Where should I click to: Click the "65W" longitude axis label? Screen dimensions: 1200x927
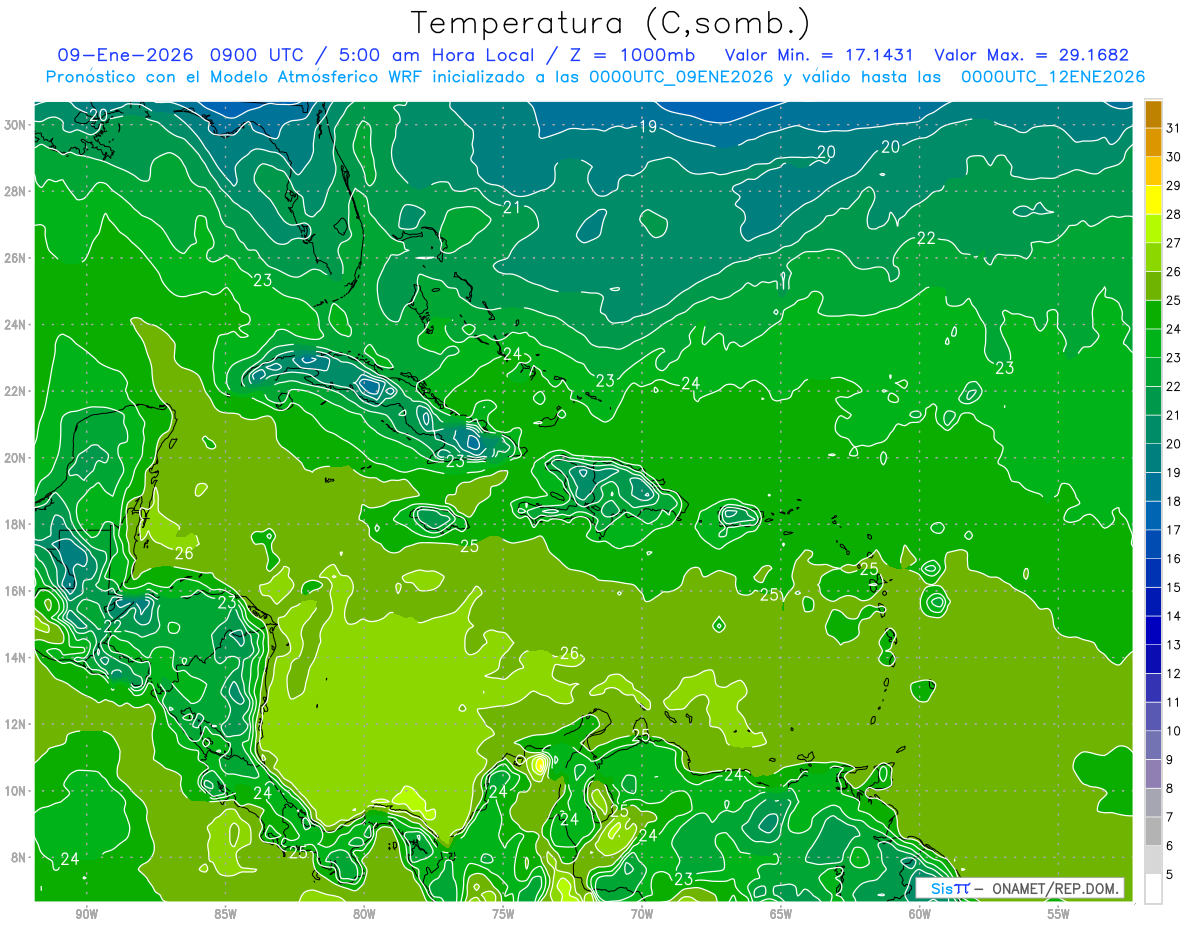tap(781, 914)
